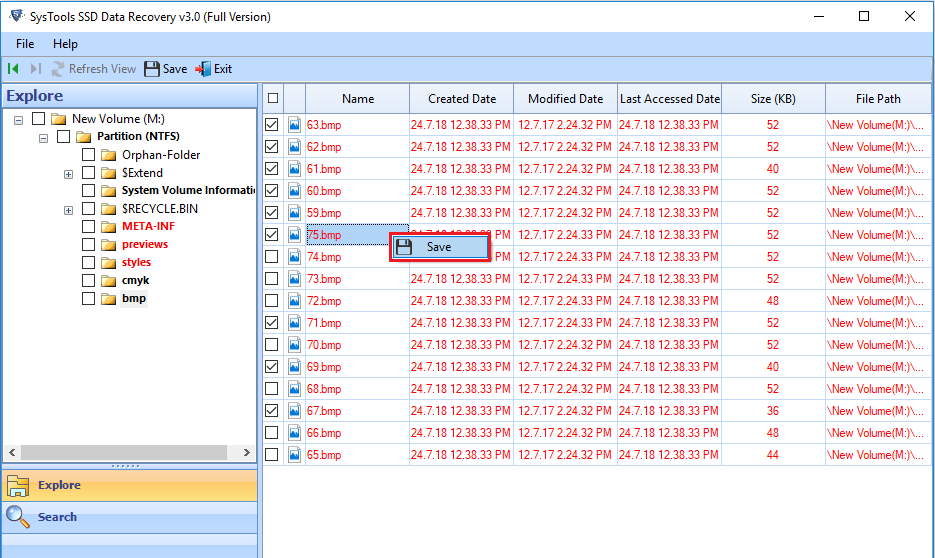The image size is (935, 558).
Task: Click the image file icon of 66.bmp
Action: (x=295, y=433)
